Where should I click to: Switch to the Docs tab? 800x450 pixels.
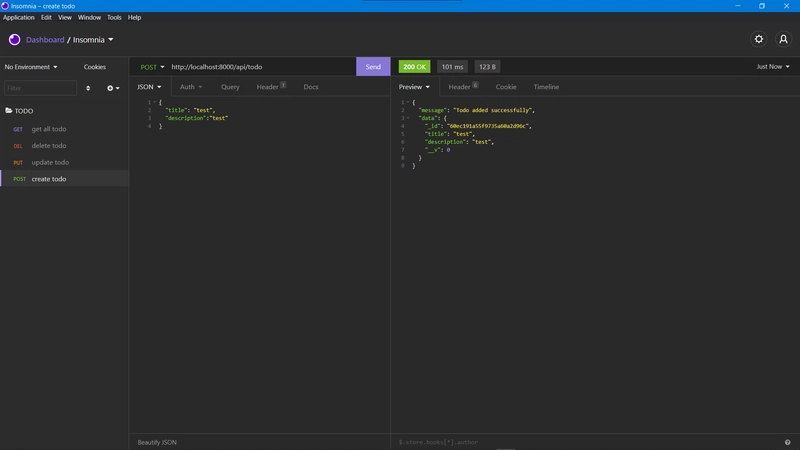click(311, 87)
